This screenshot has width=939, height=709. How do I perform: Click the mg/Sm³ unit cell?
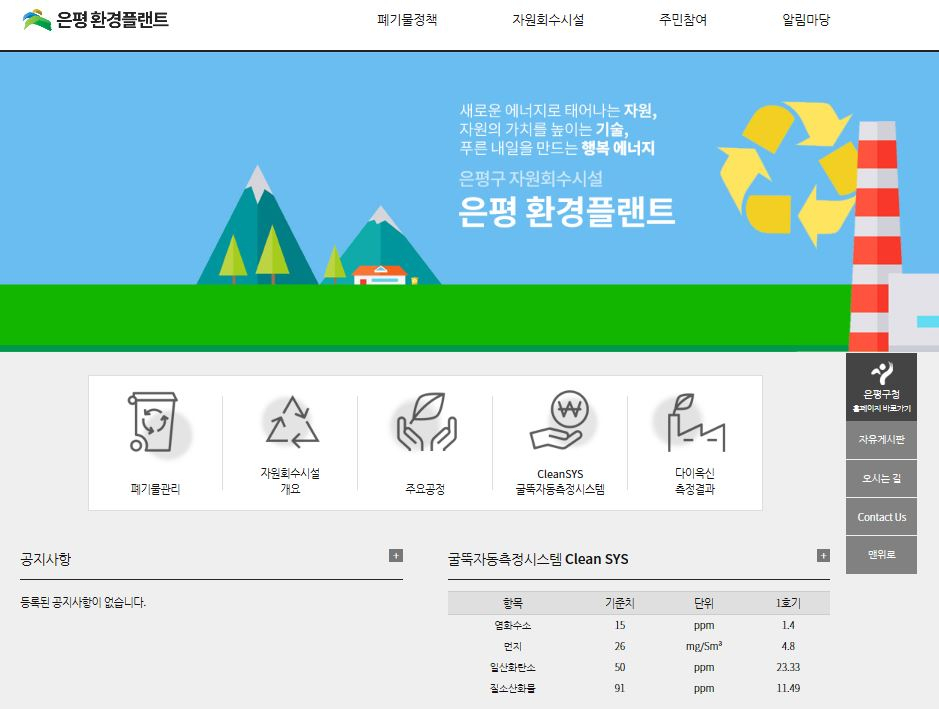click(x=704, y=647)
